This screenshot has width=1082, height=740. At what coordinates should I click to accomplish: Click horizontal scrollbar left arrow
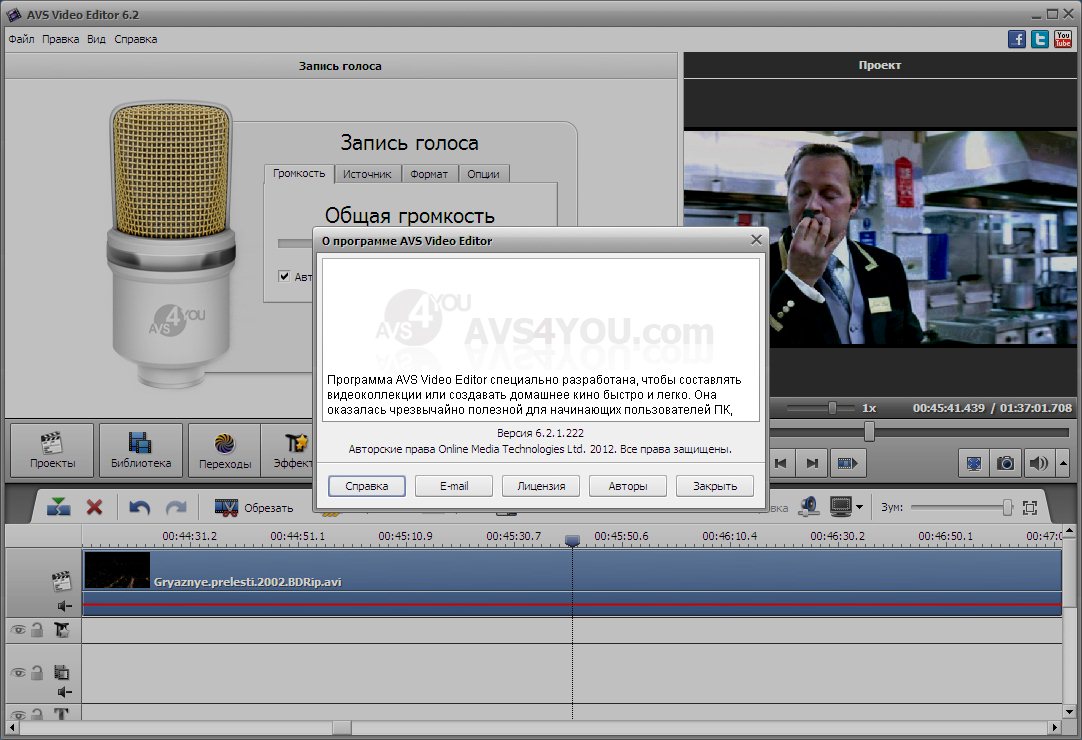[x=12, y=728]
